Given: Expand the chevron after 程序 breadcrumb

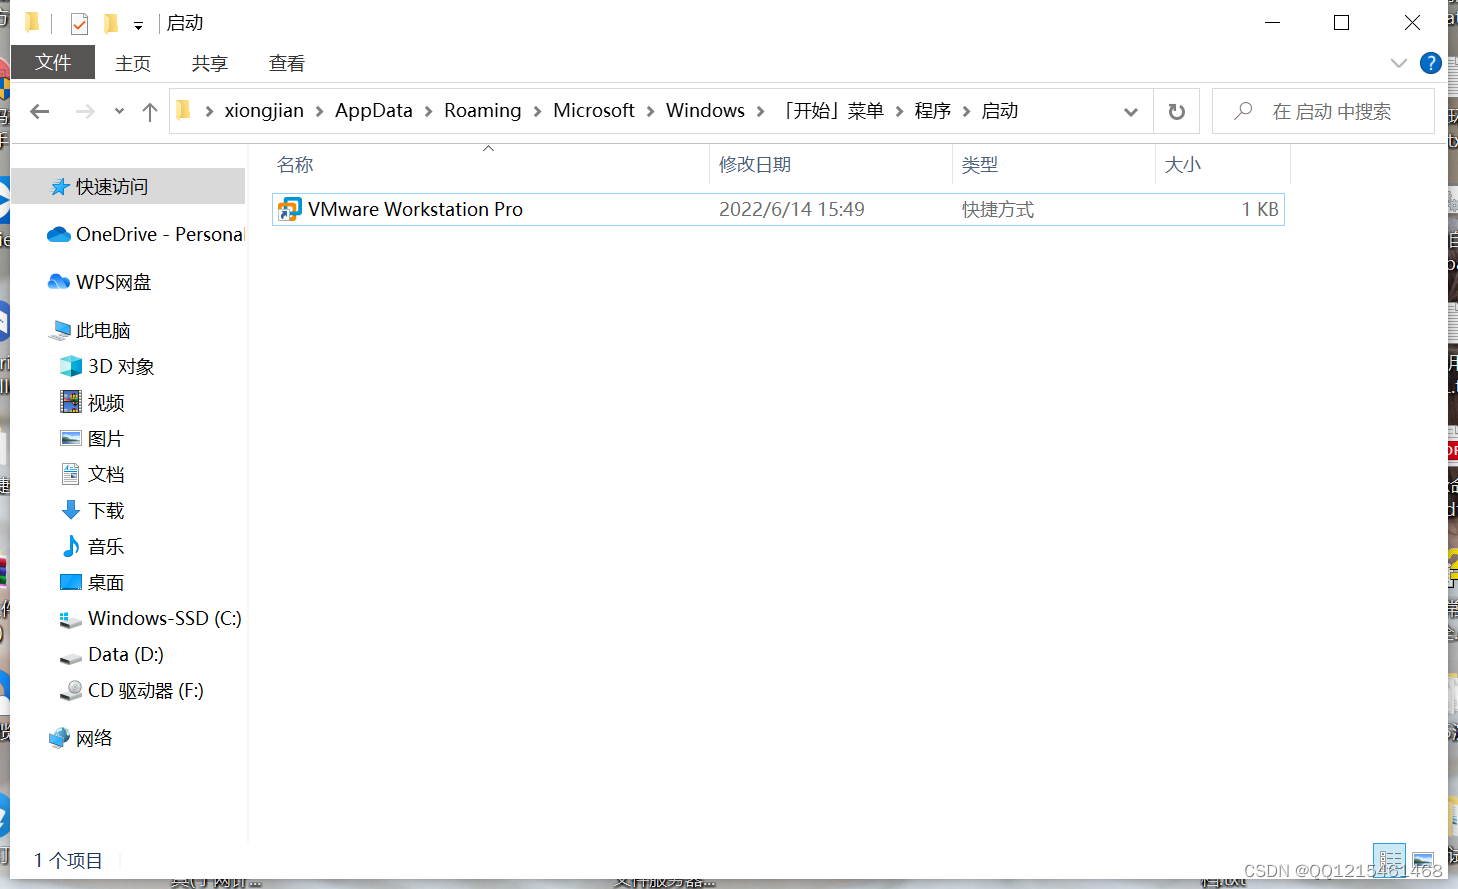Looking at the screenshot, I should [x=966, y=111].
